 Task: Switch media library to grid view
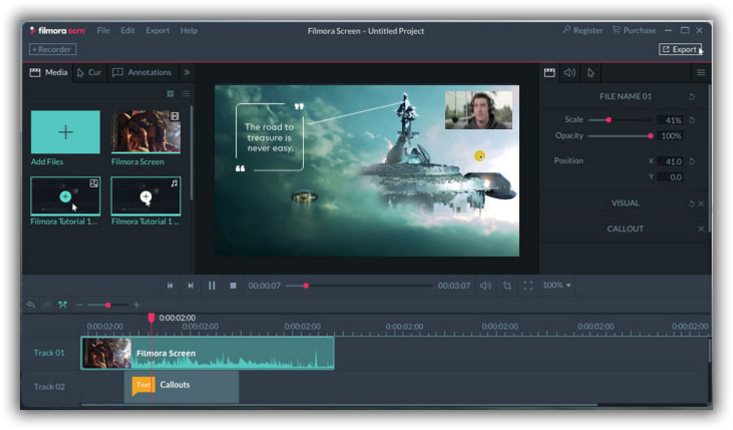tap(170, 94)
